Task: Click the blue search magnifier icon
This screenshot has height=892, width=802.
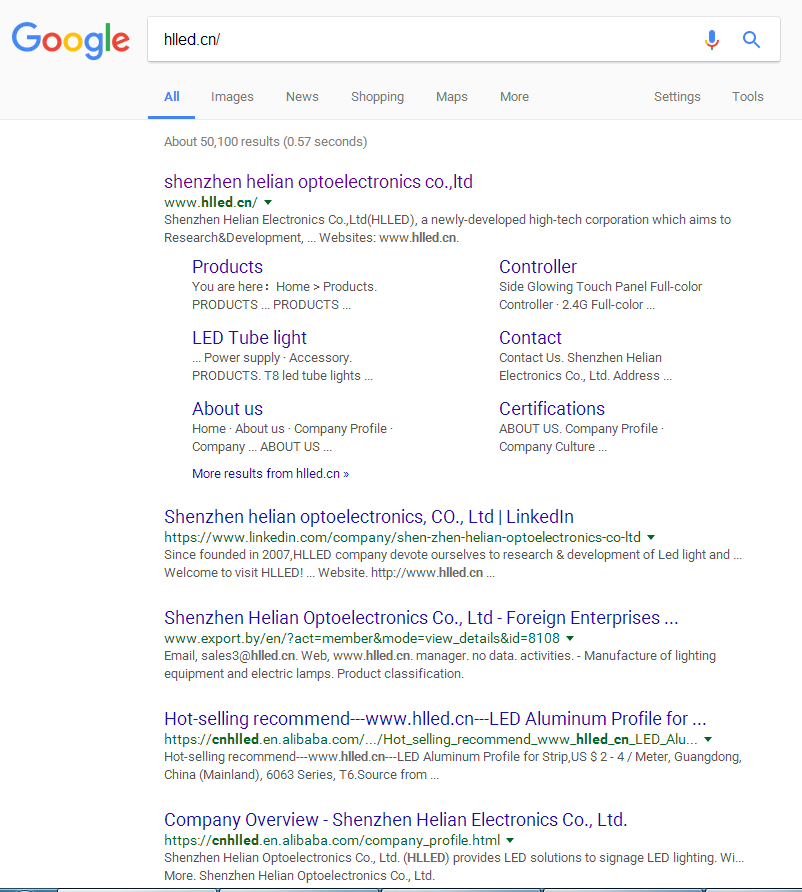Action: pyautogui.click(x=751, y=39)
